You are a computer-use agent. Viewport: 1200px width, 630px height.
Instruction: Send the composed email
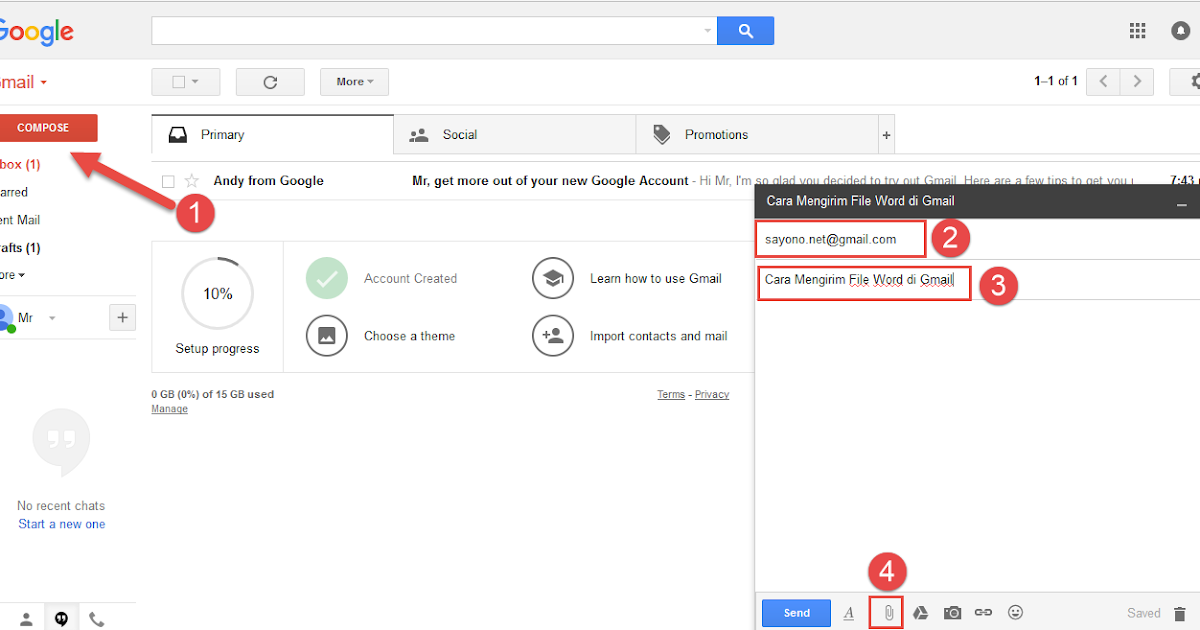tap(796, 613)
